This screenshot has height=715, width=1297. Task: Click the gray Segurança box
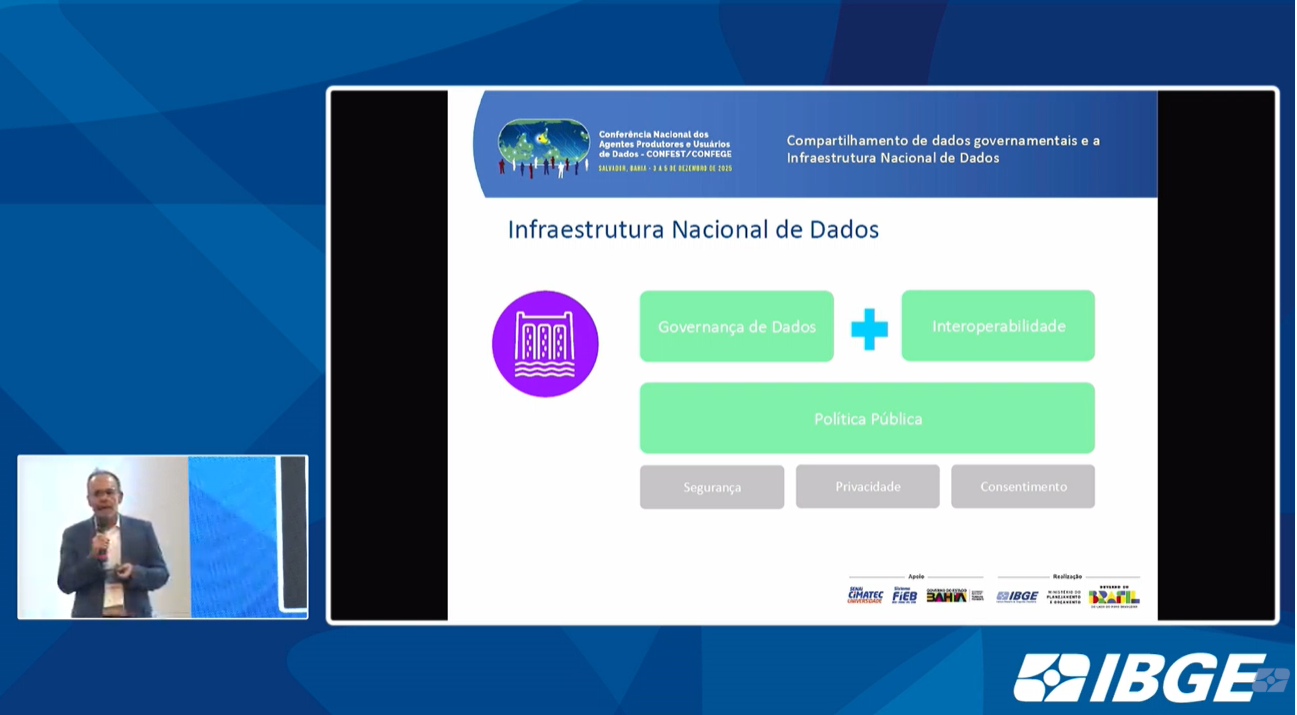[x=712, y=487]
